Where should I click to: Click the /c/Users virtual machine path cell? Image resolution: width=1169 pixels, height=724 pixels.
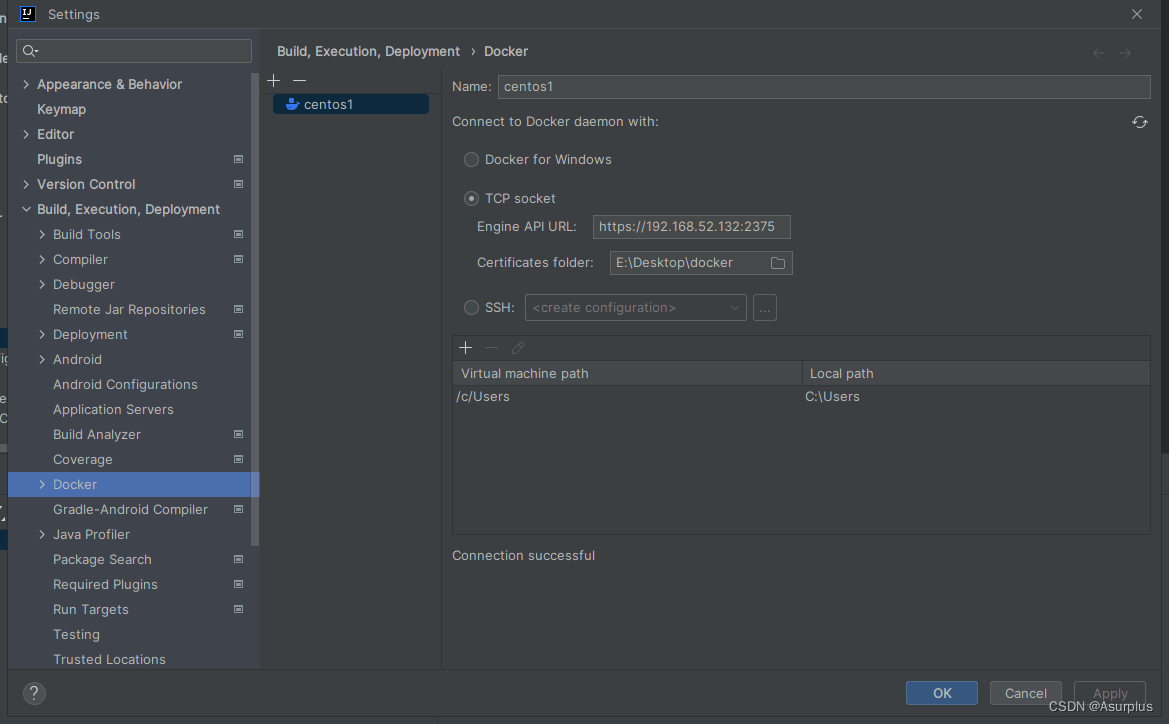[627, 397]
